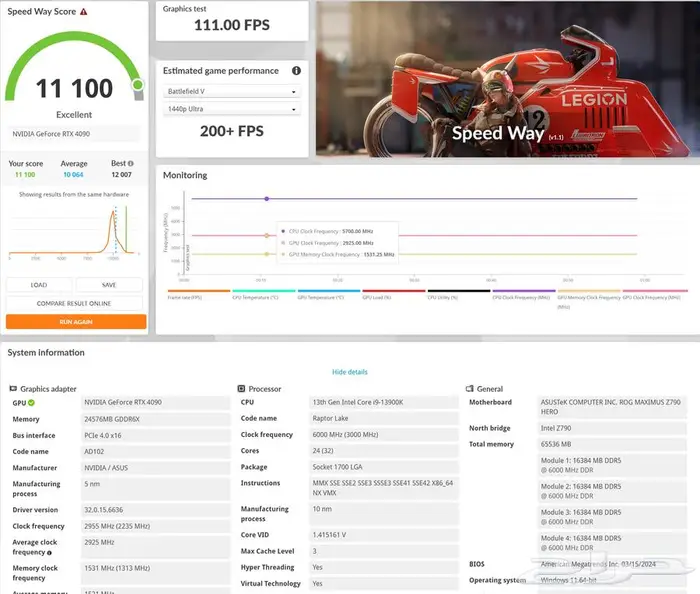Click the green score gauge end marker
This screenshot has width=700, height=594.
[138, 84]
